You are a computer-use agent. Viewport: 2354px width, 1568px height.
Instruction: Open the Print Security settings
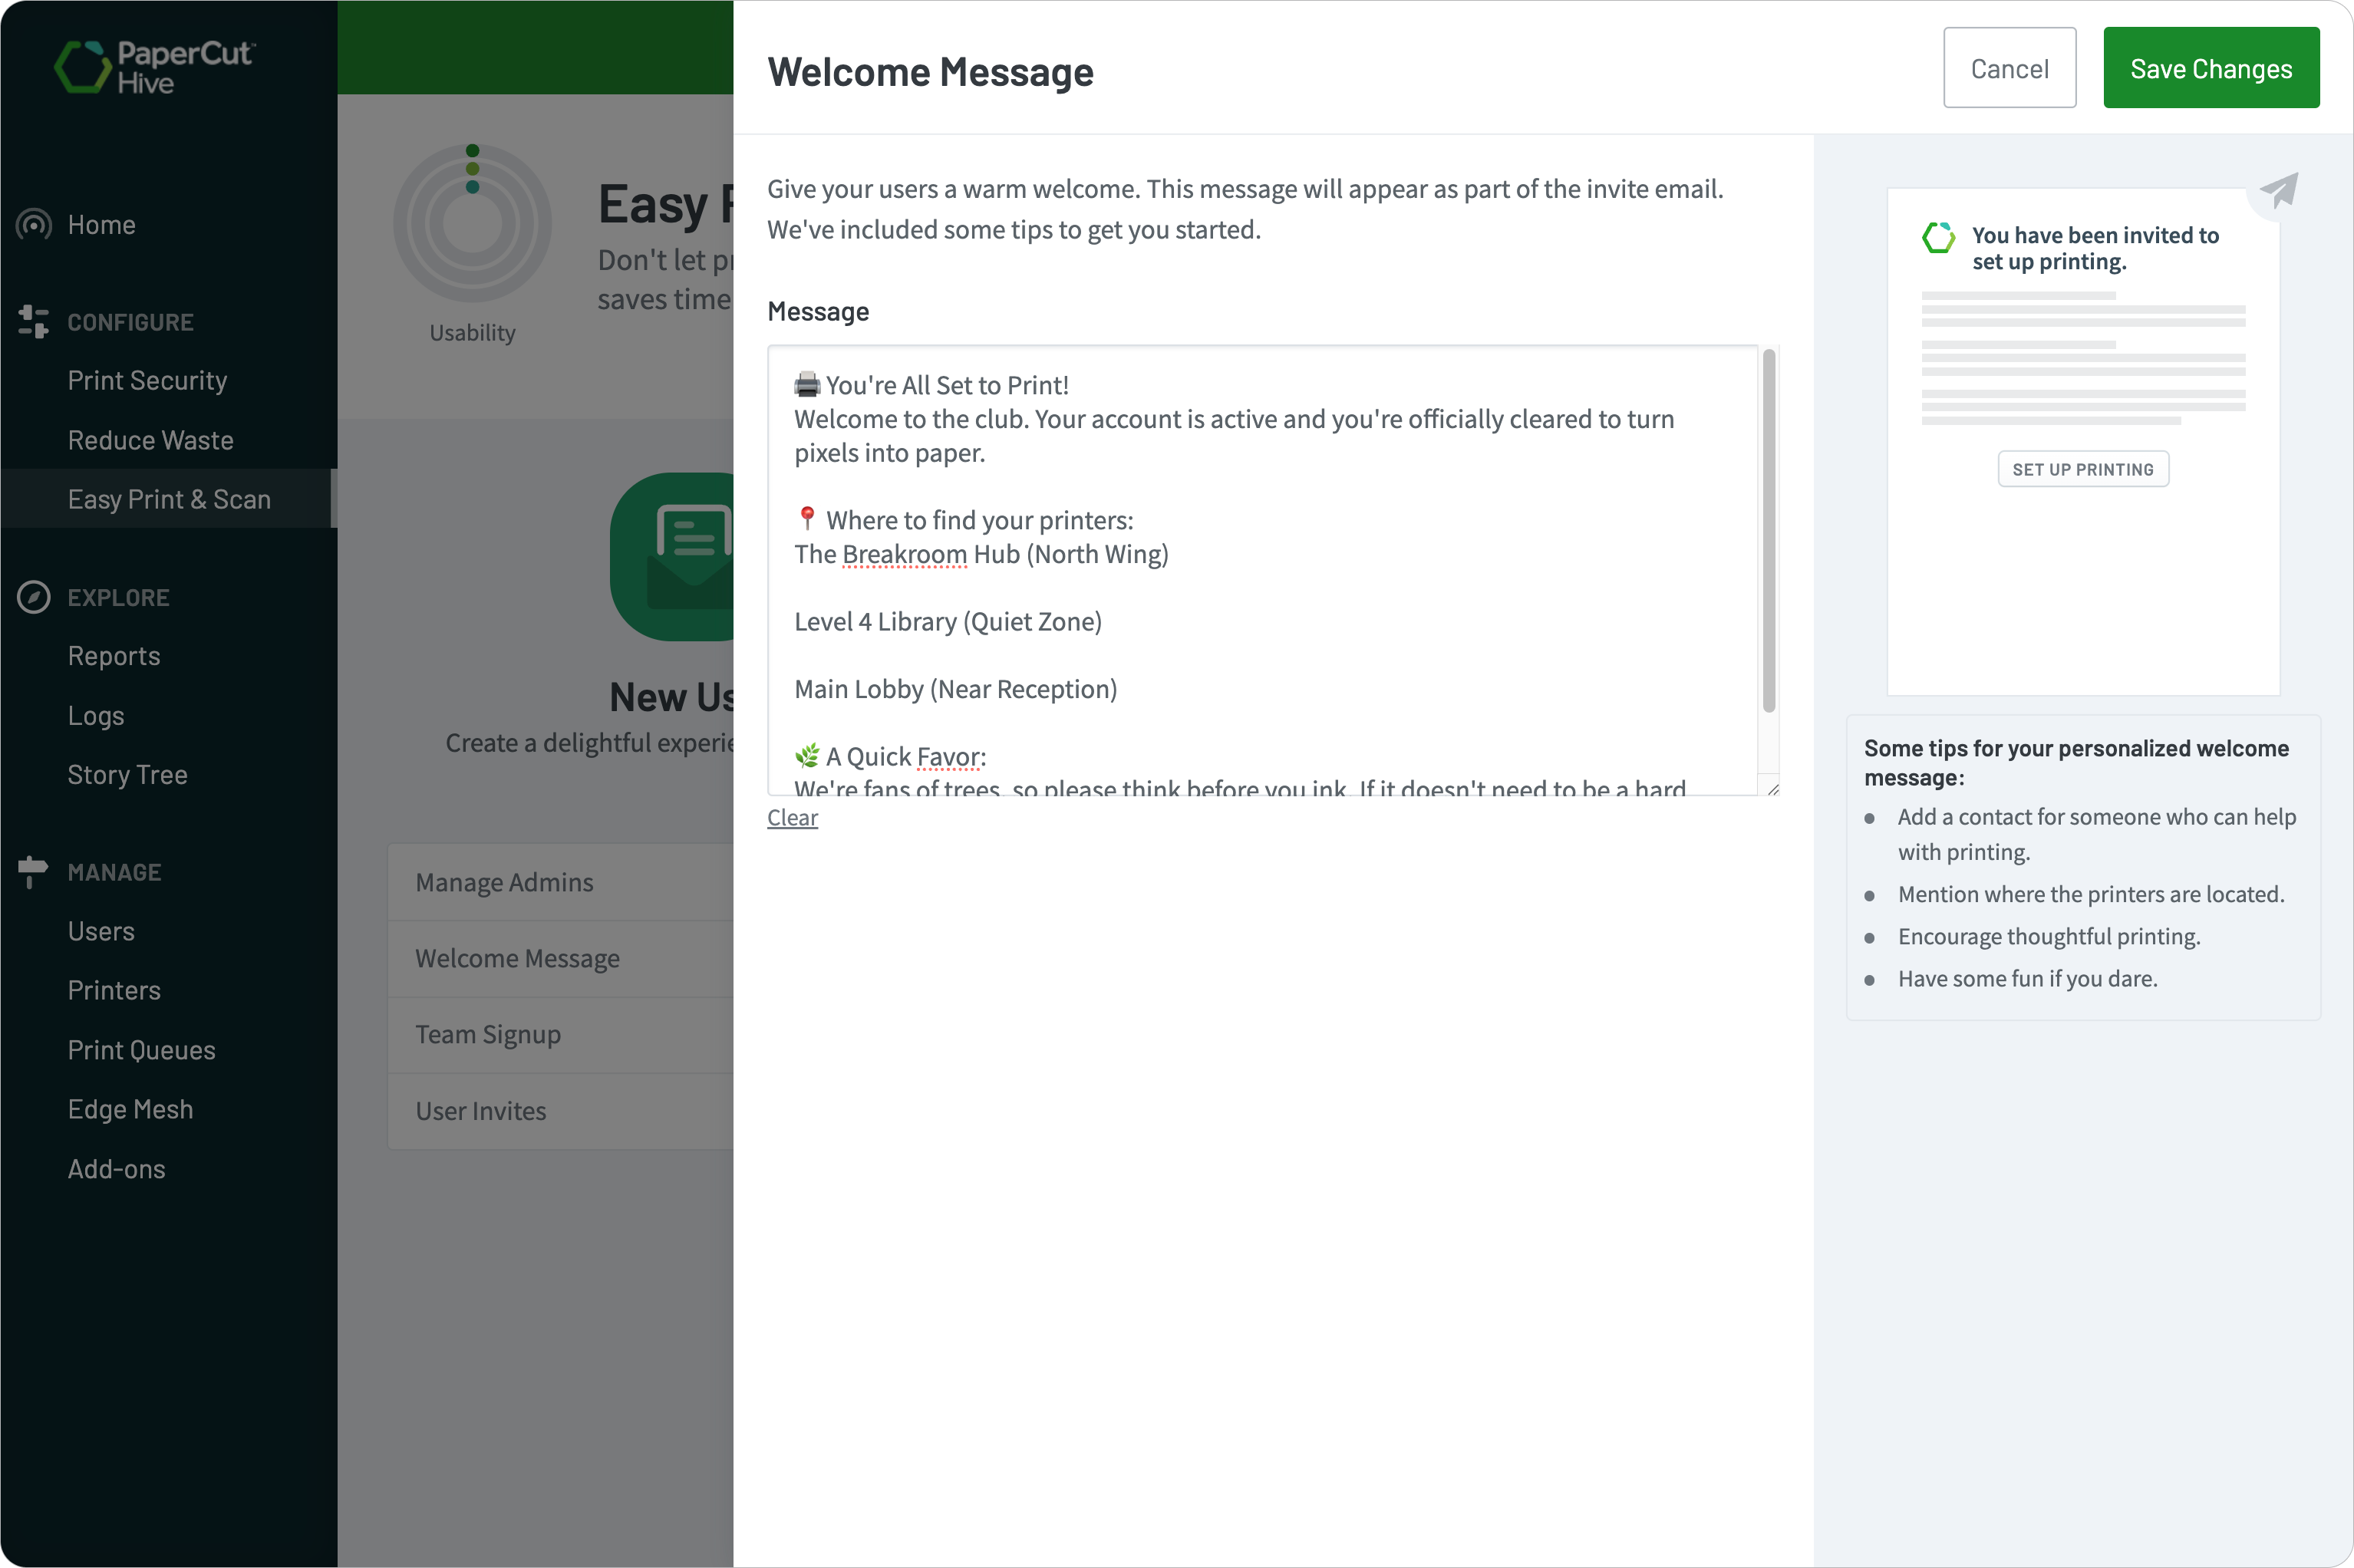pos(147,380)
